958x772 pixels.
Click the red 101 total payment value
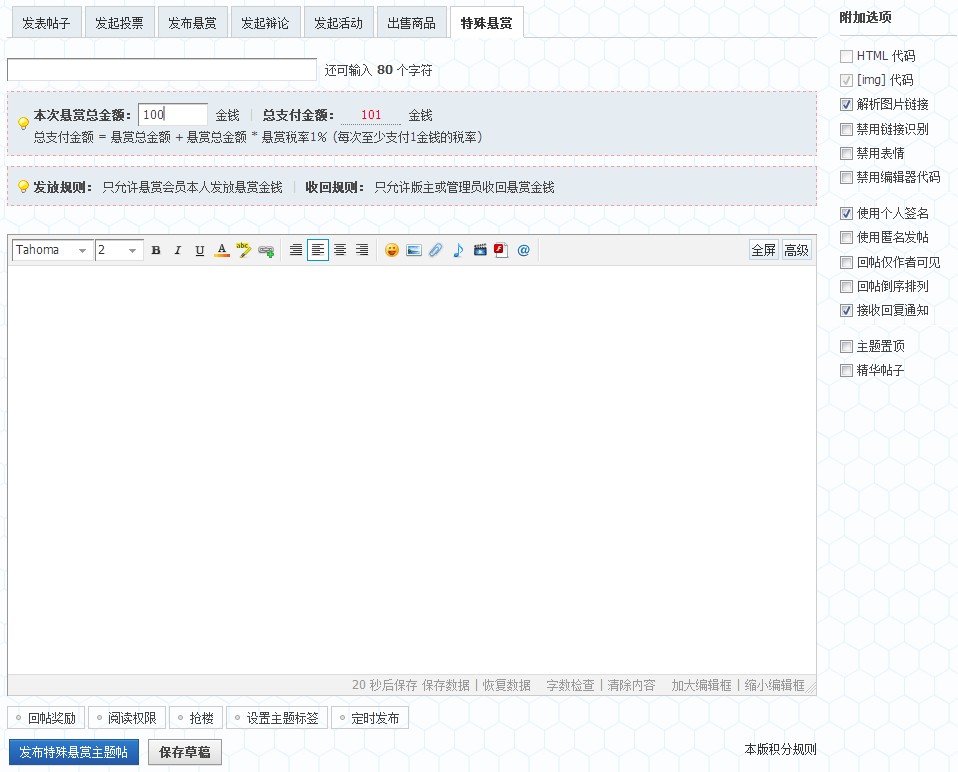click(x=371, y=115)
